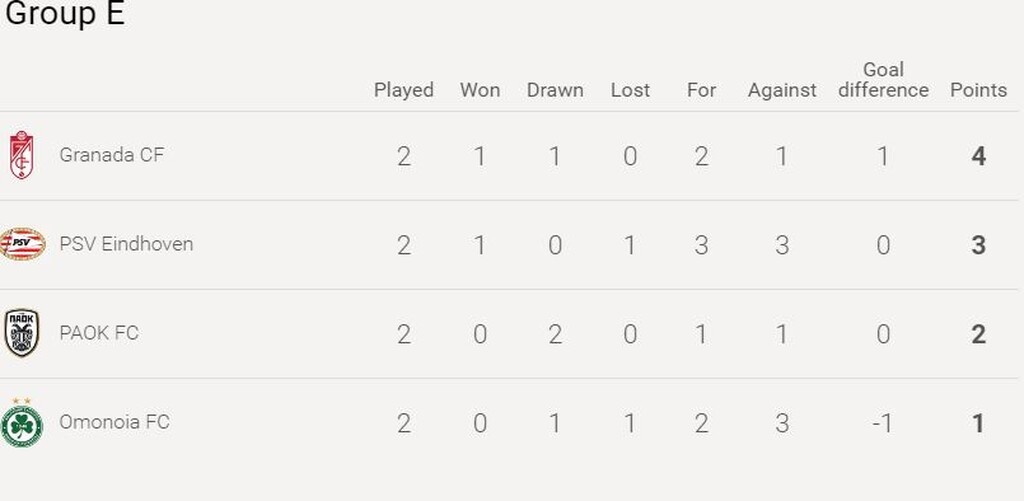Screen dimensions: 1024x501
Task: Click the PAOK FC club badge
Action: coord(21,333)
